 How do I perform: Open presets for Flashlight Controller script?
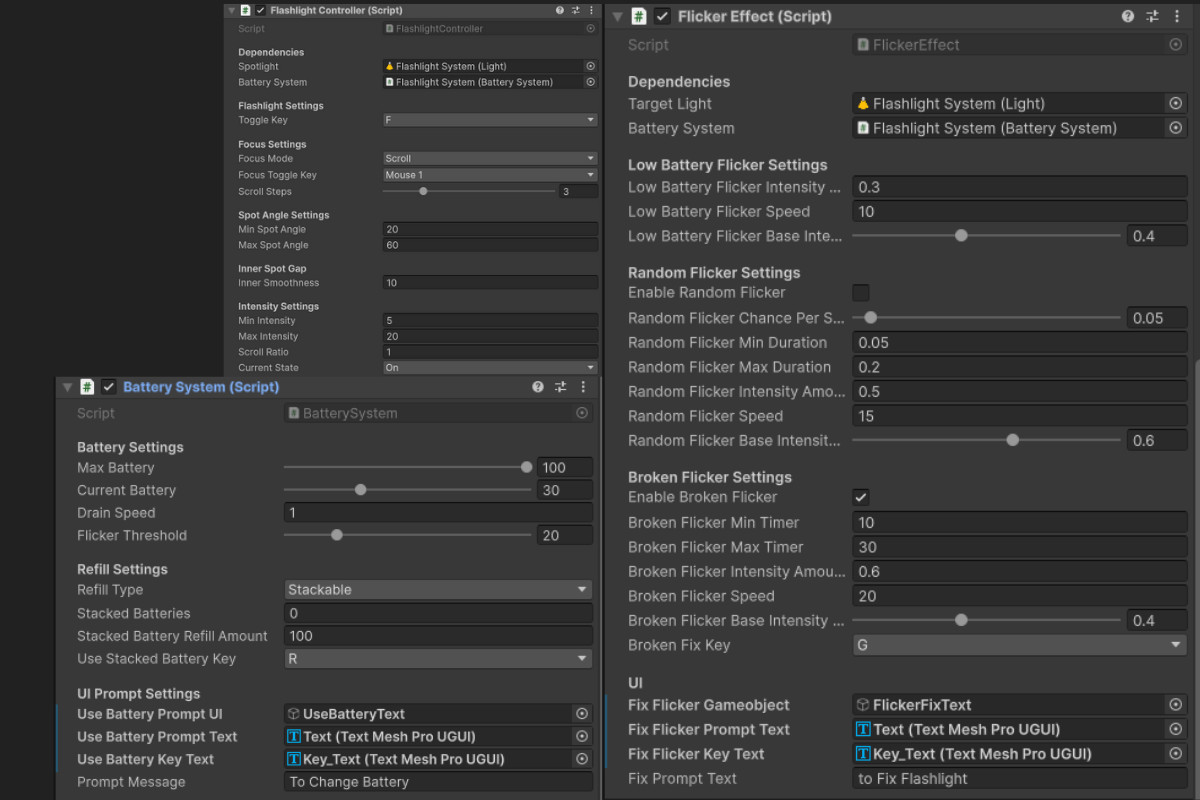click(574, 10)
